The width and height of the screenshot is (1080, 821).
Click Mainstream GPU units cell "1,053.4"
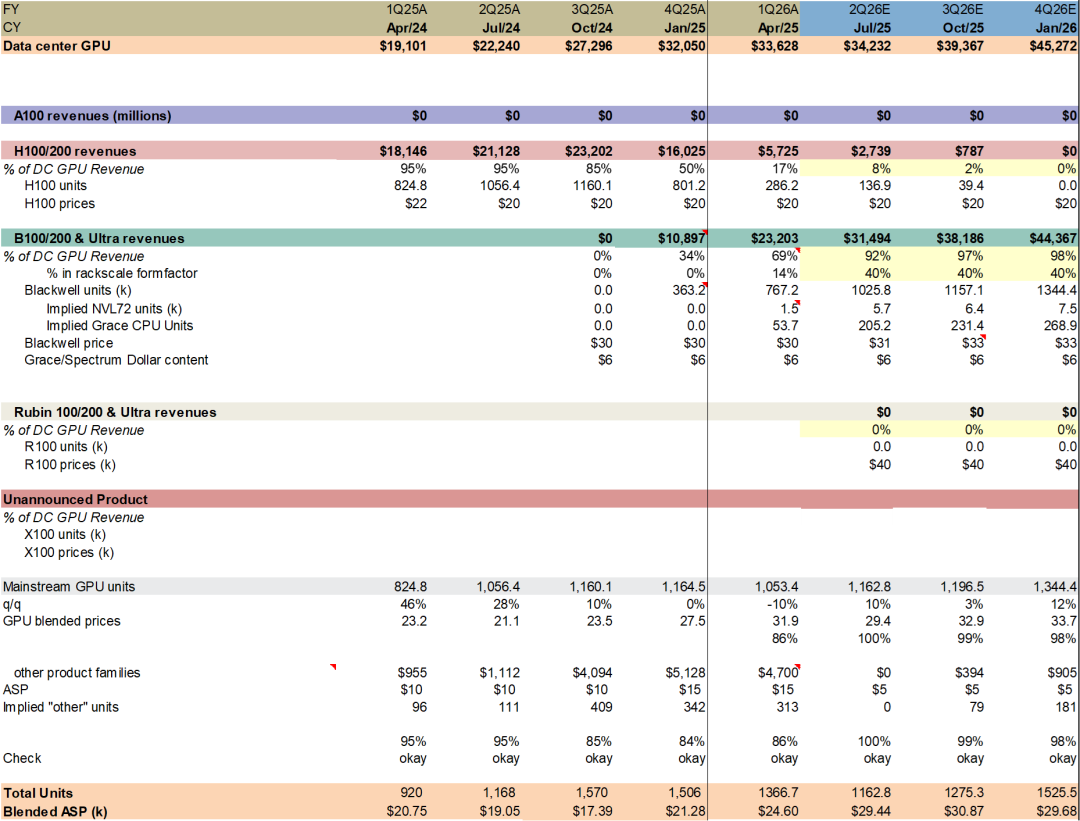pos(777,587)
